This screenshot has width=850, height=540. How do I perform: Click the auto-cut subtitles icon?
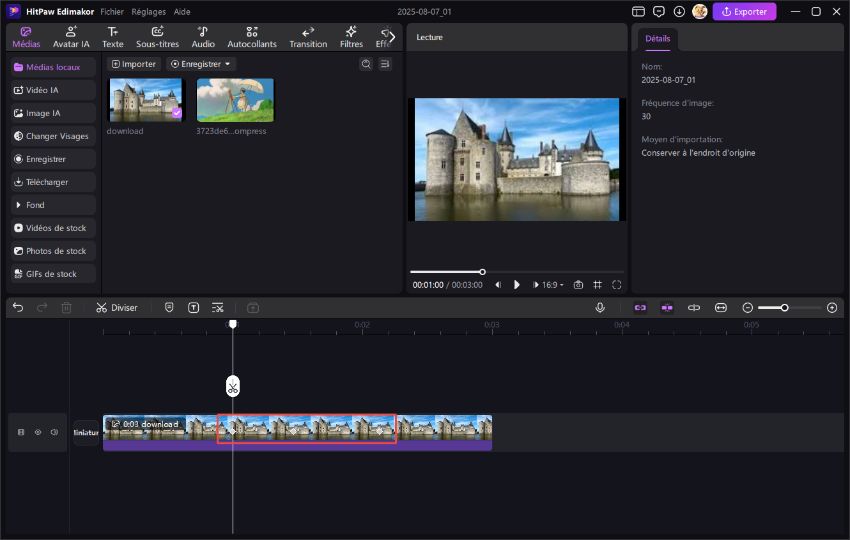(217, 307)
